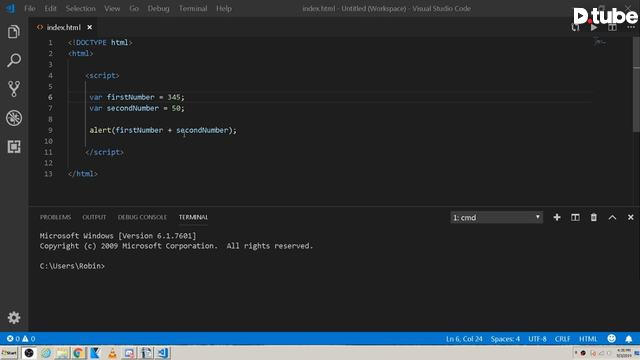Open the Debug menu

158,9
